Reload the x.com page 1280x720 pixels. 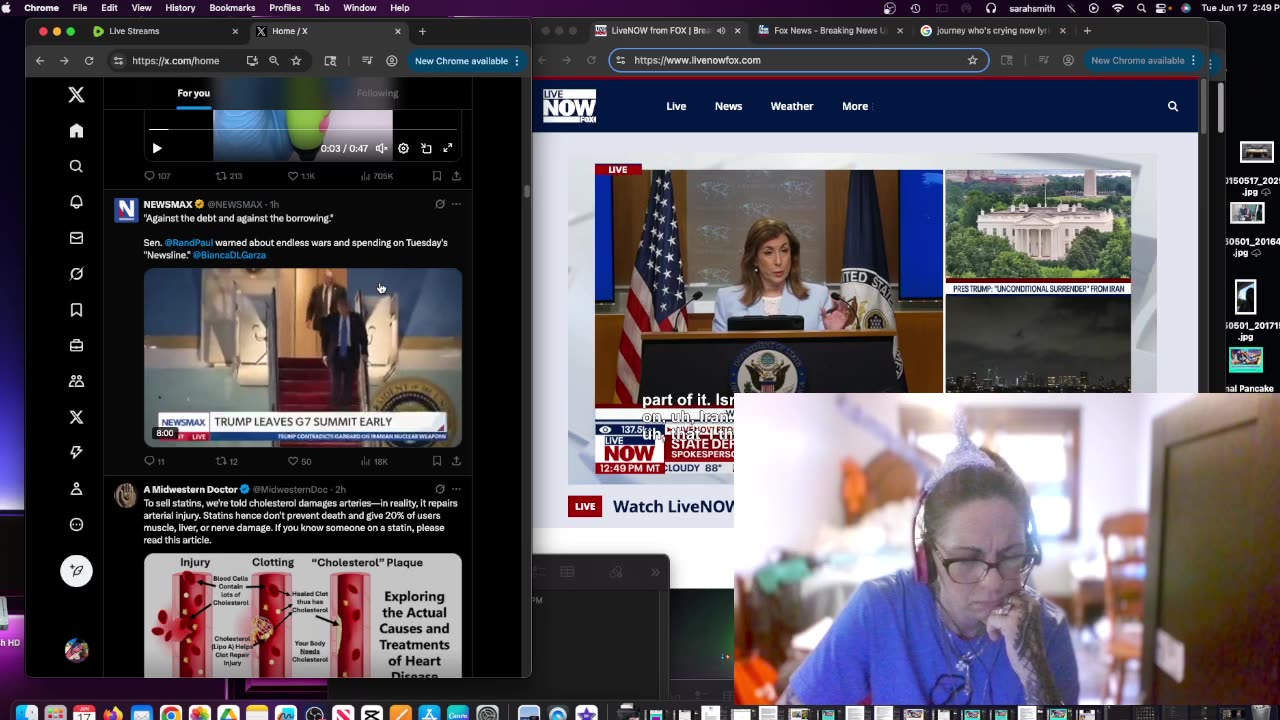pos(89,61)
